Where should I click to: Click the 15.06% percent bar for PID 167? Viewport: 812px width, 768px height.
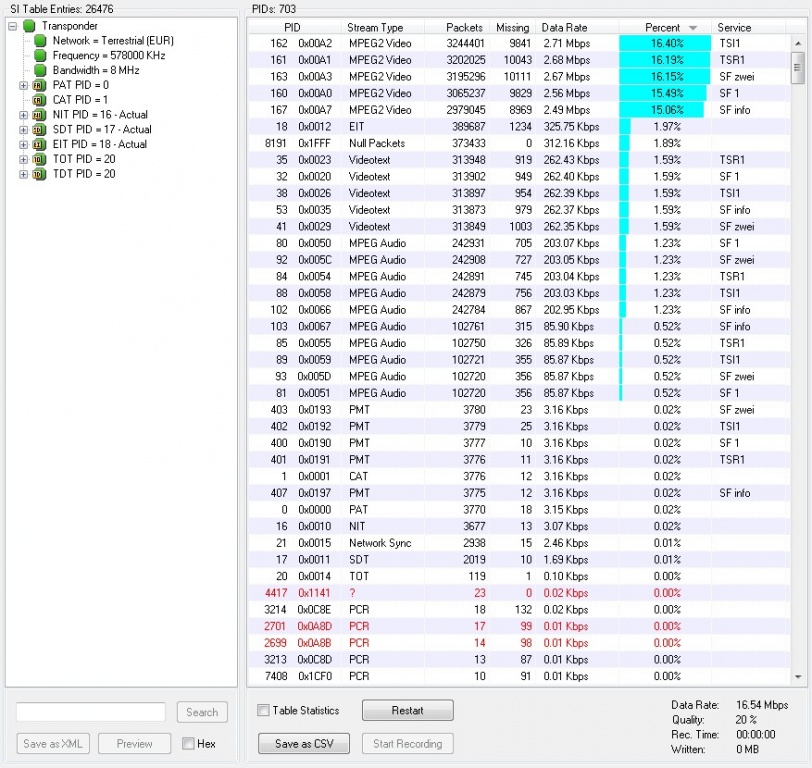pos(661,110)
